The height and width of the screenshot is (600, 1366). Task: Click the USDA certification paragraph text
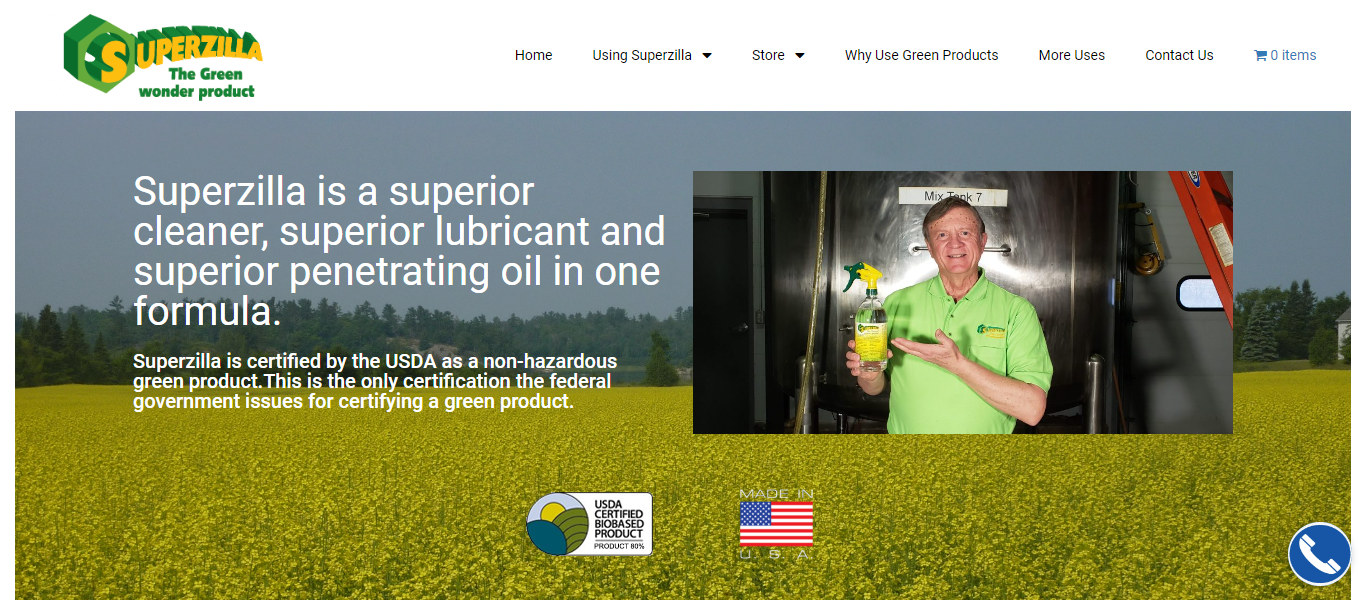pyautogui.click(x=375, y=381)
